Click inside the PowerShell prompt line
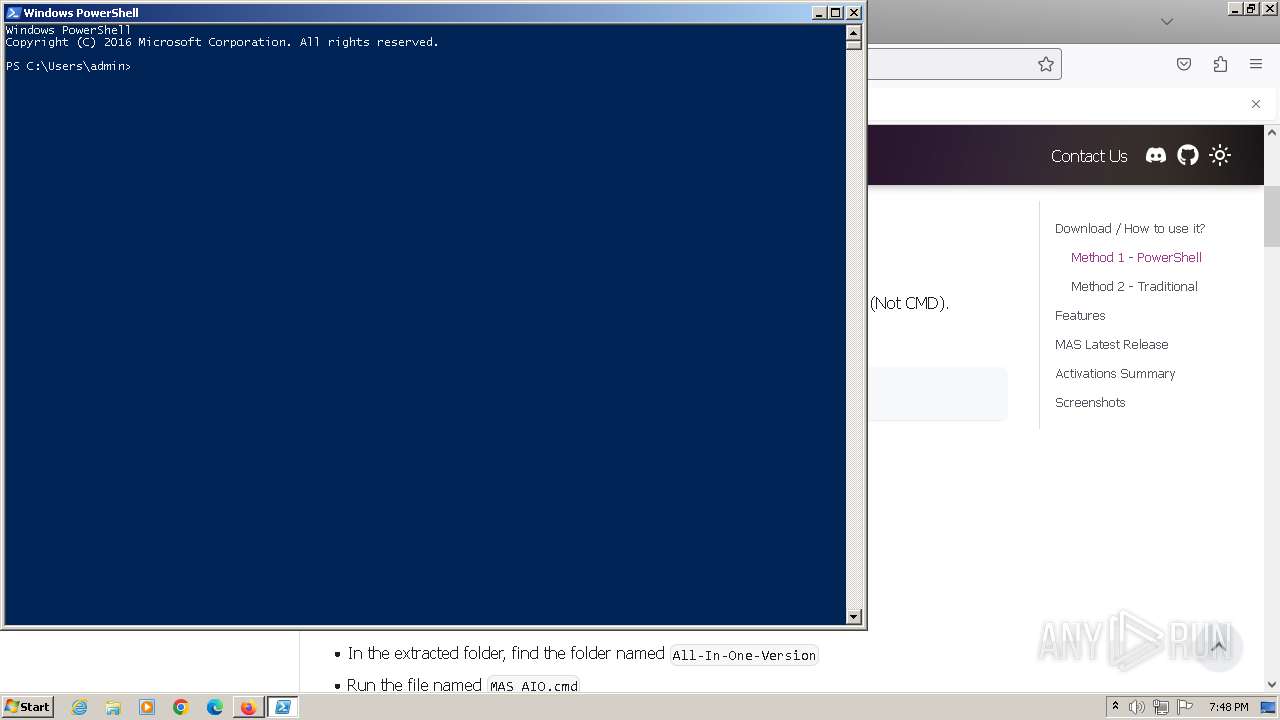This screenshot has width=1280, height=720. [68, 66]
